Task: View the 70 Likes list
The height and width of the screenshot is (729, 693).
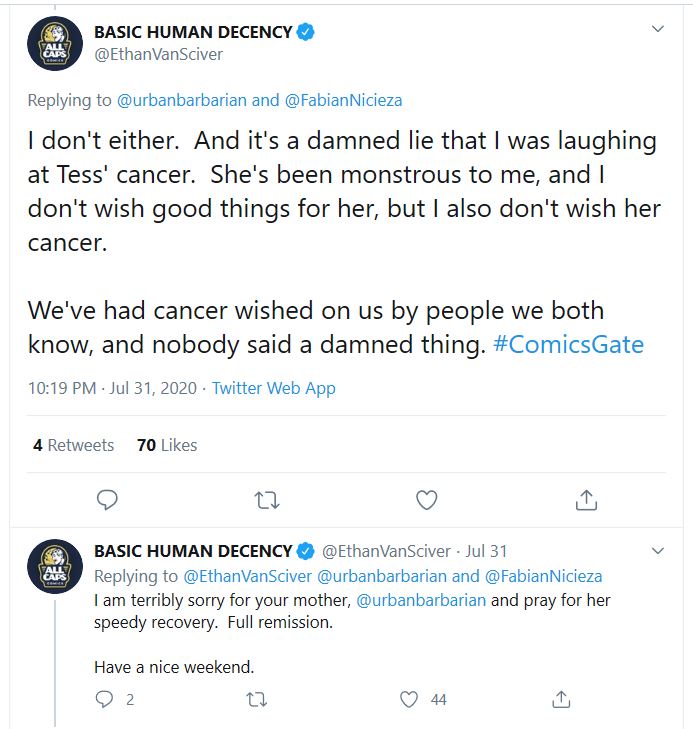Action: (167, 445)
